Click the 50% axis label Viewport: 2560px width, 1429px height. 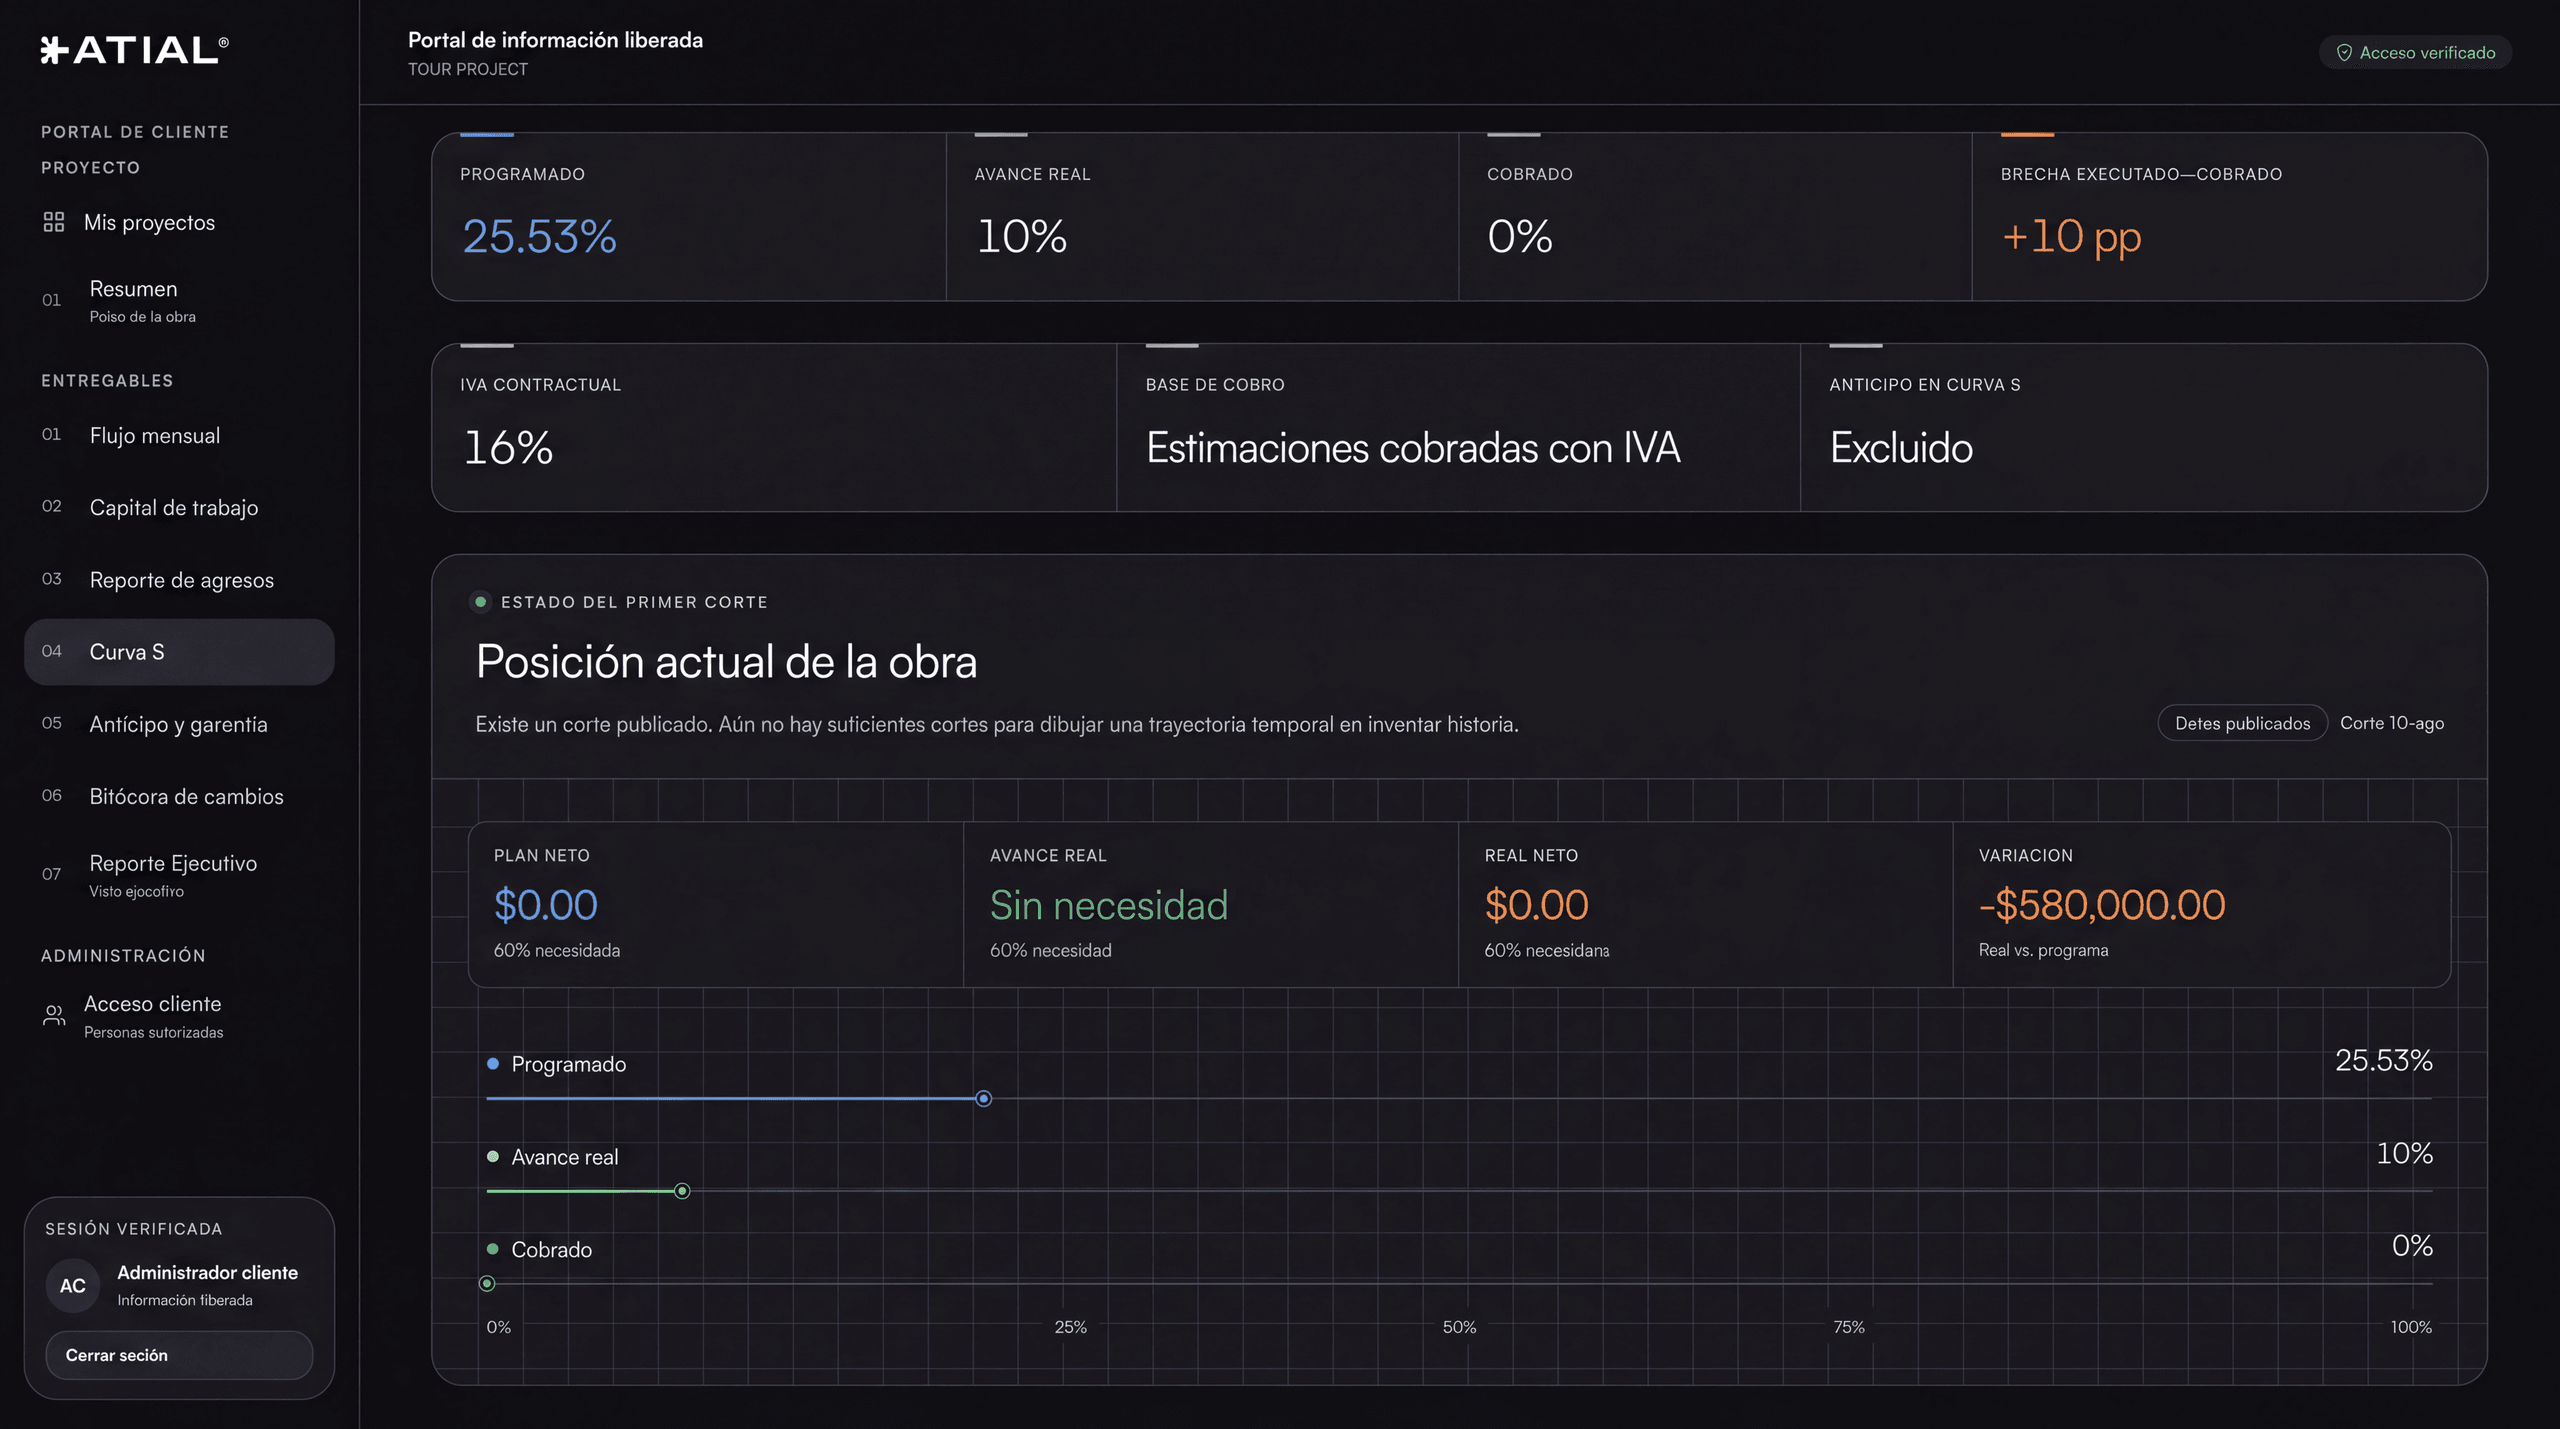pyautogui.click(x=1459, y=1328)
